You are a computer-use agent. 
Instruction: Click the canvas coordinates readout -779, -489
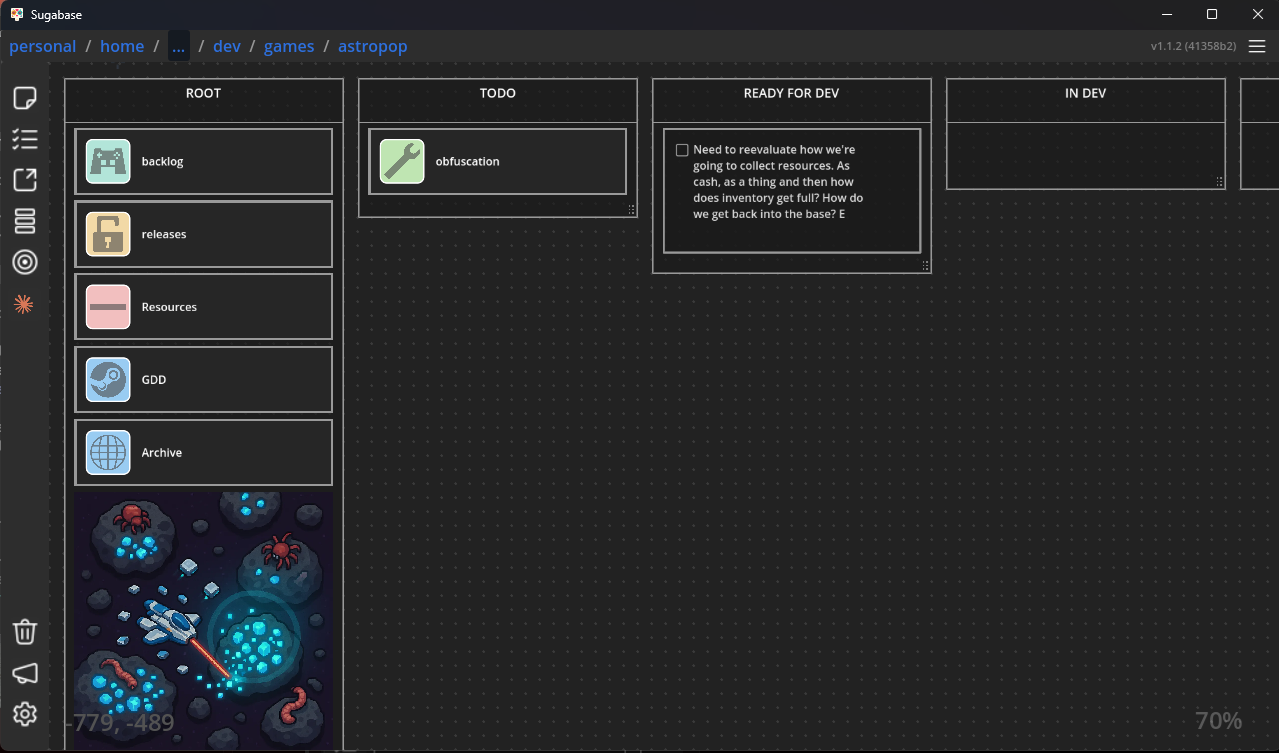tap(120, 723)
